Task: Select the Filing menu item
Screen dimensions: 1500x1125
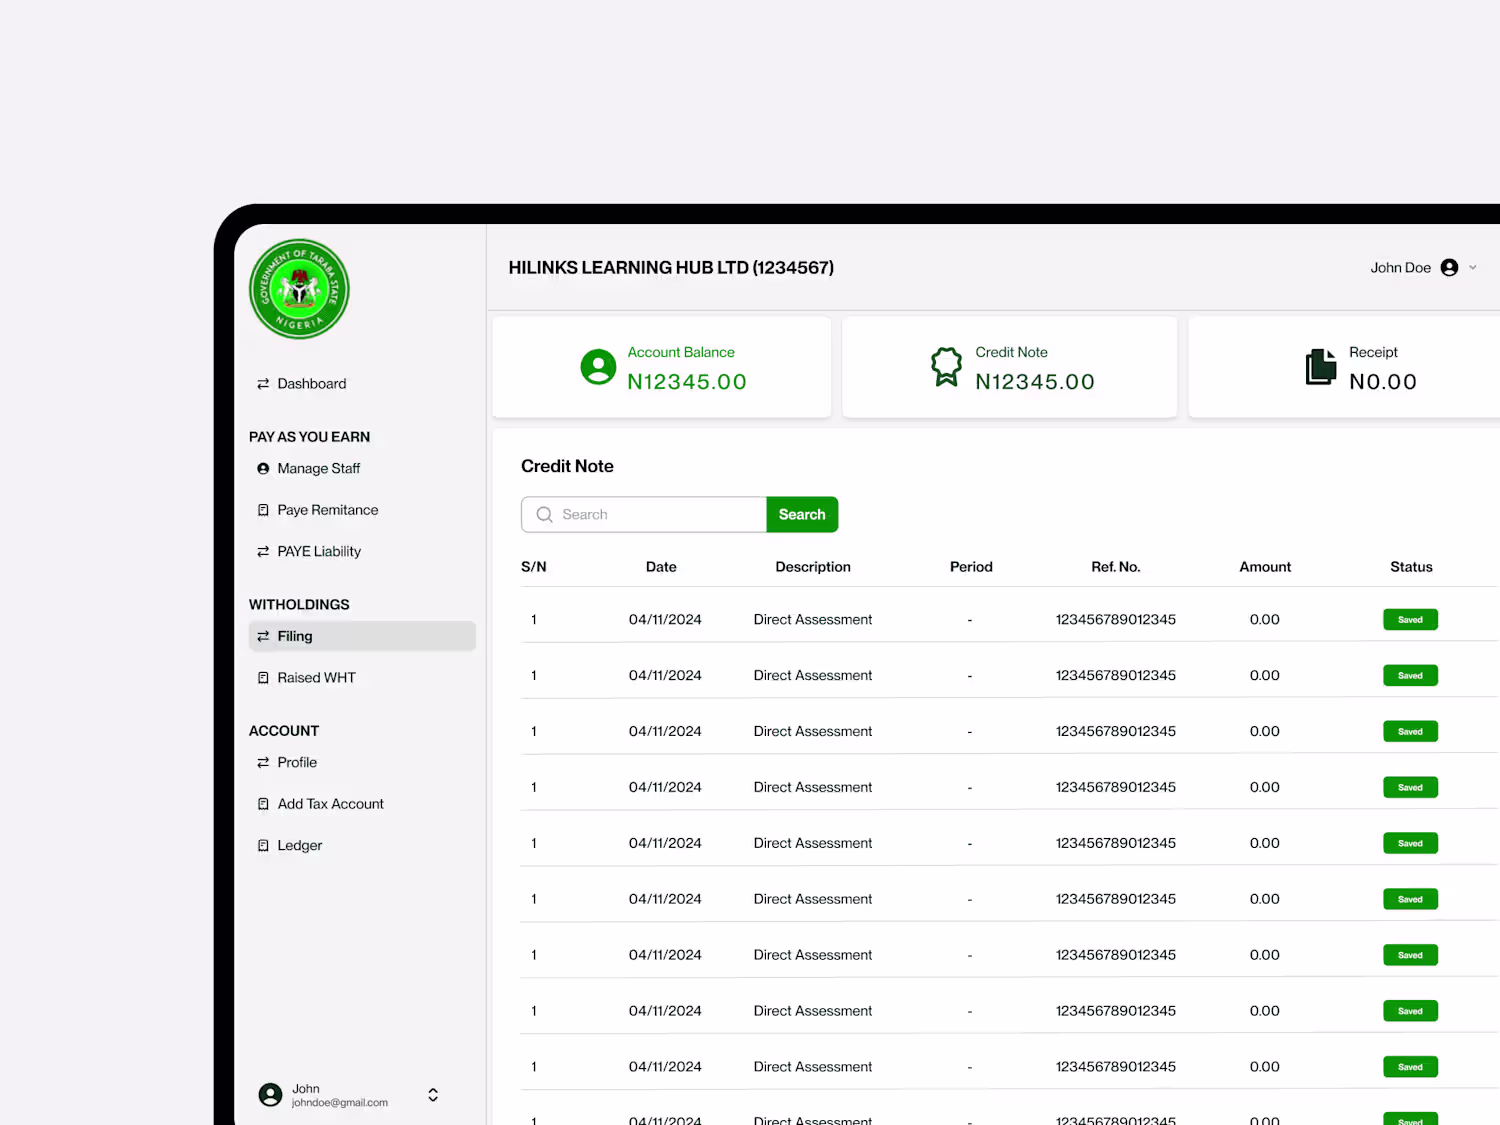Action: click(362, 636)
